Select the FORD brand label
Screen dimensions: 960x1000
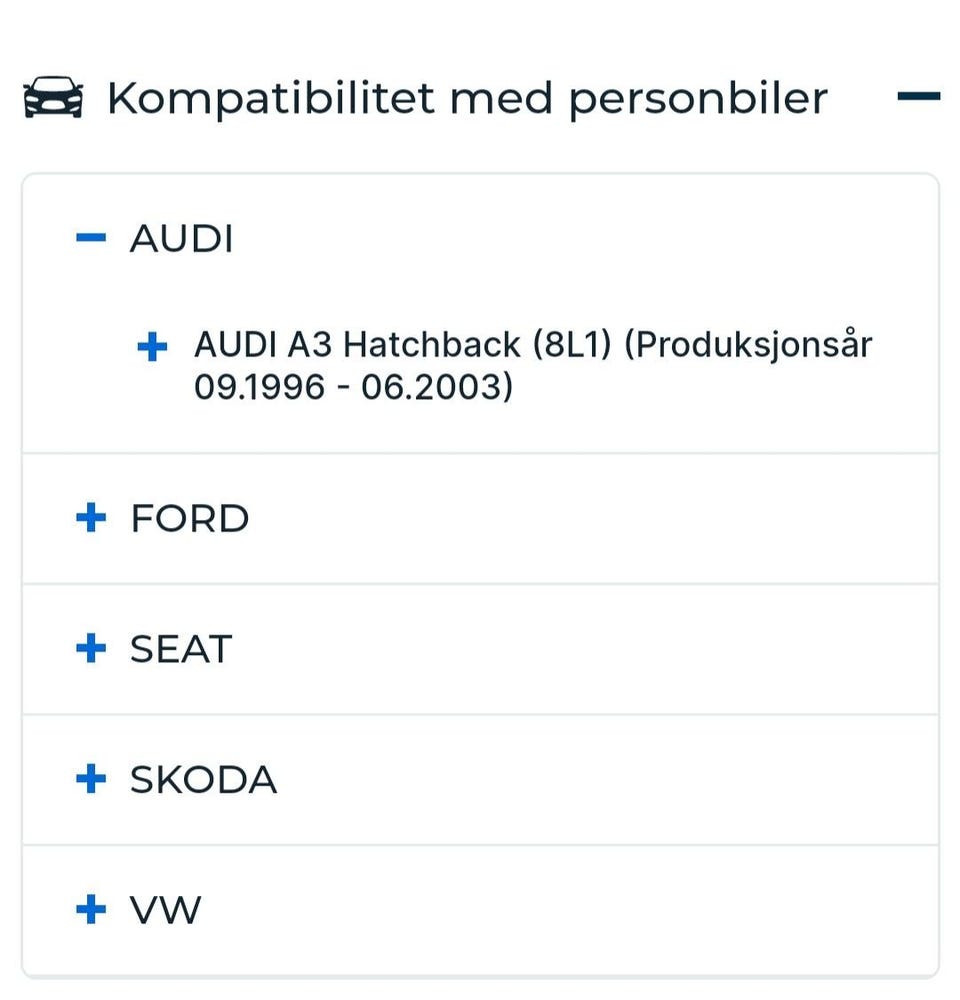189,519
